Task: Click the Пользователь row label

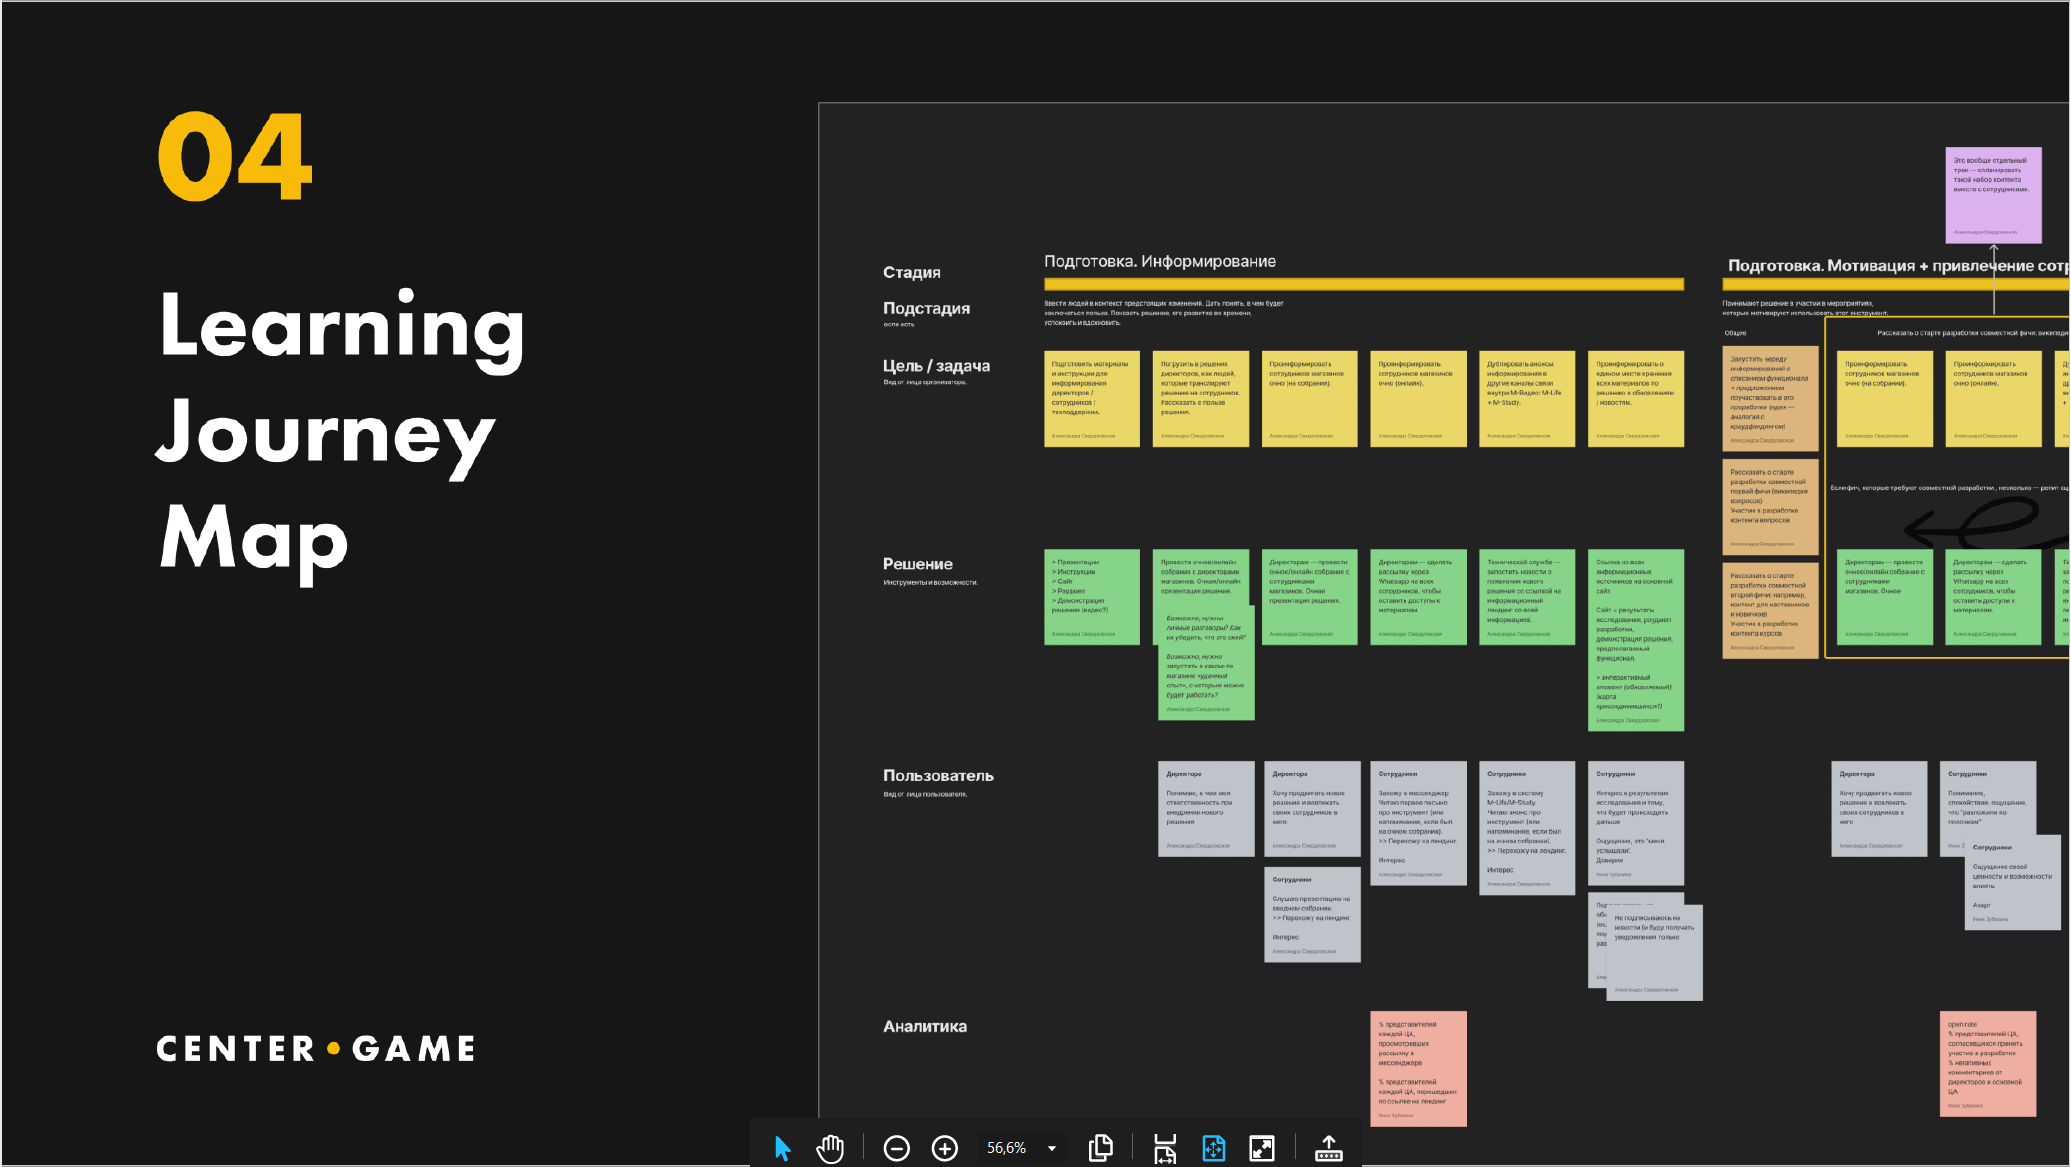Action: click(937, 776)
